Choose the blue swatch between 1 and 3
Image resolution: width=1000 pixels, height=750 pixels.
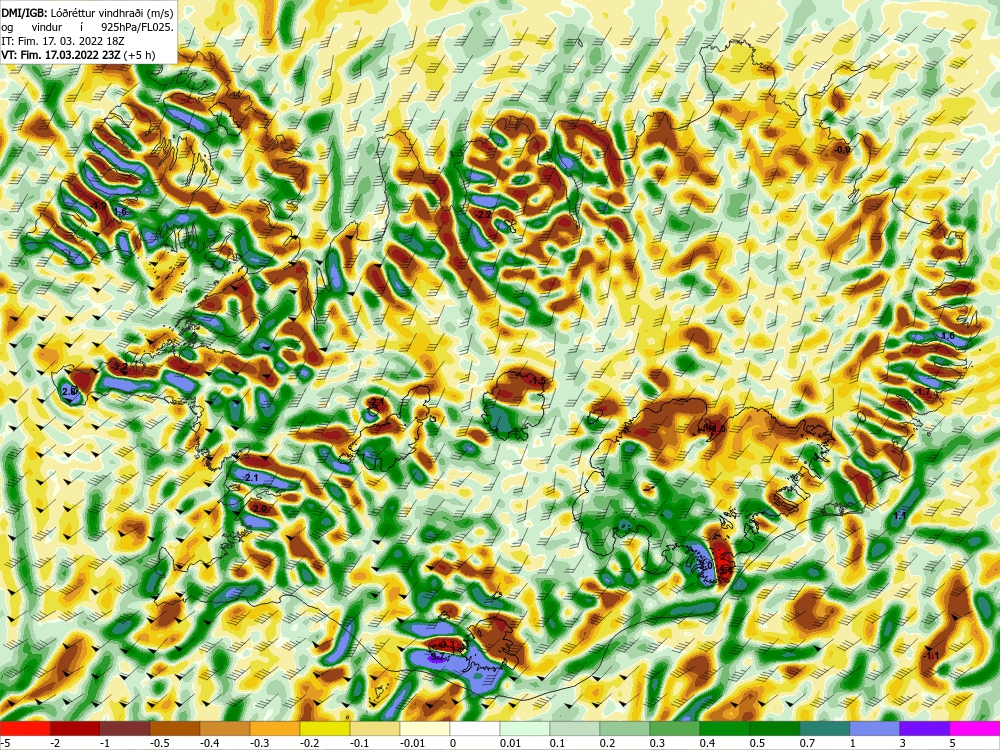tap(875, 728)
